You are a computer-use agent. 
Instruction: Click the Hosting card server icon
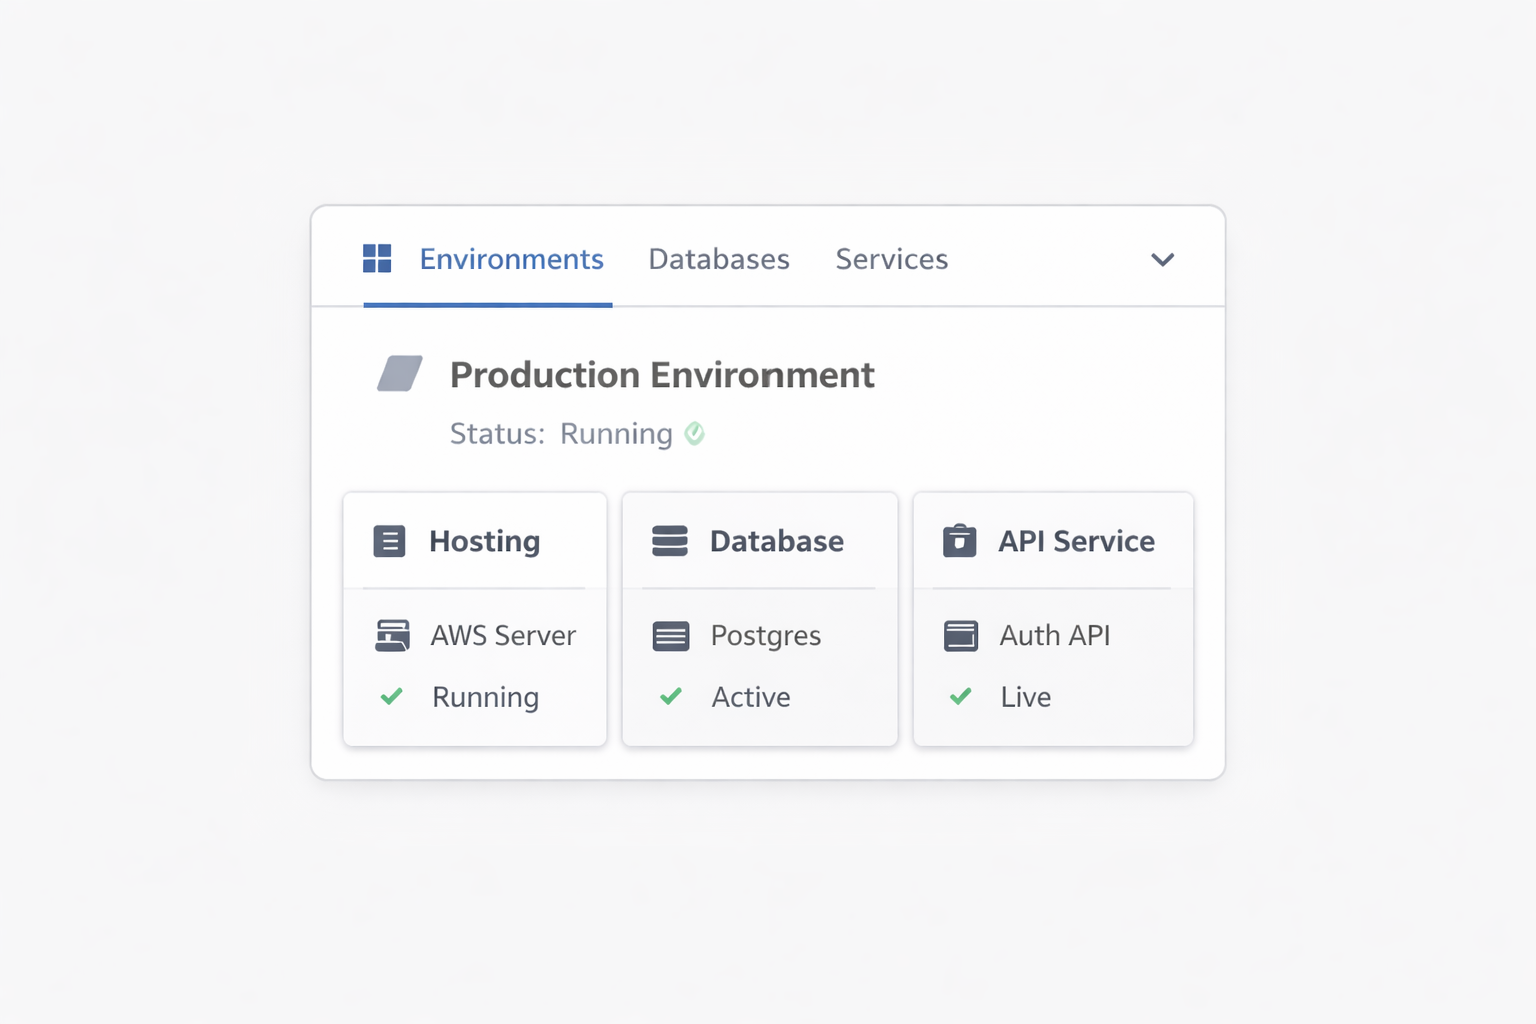click(390, 541)
